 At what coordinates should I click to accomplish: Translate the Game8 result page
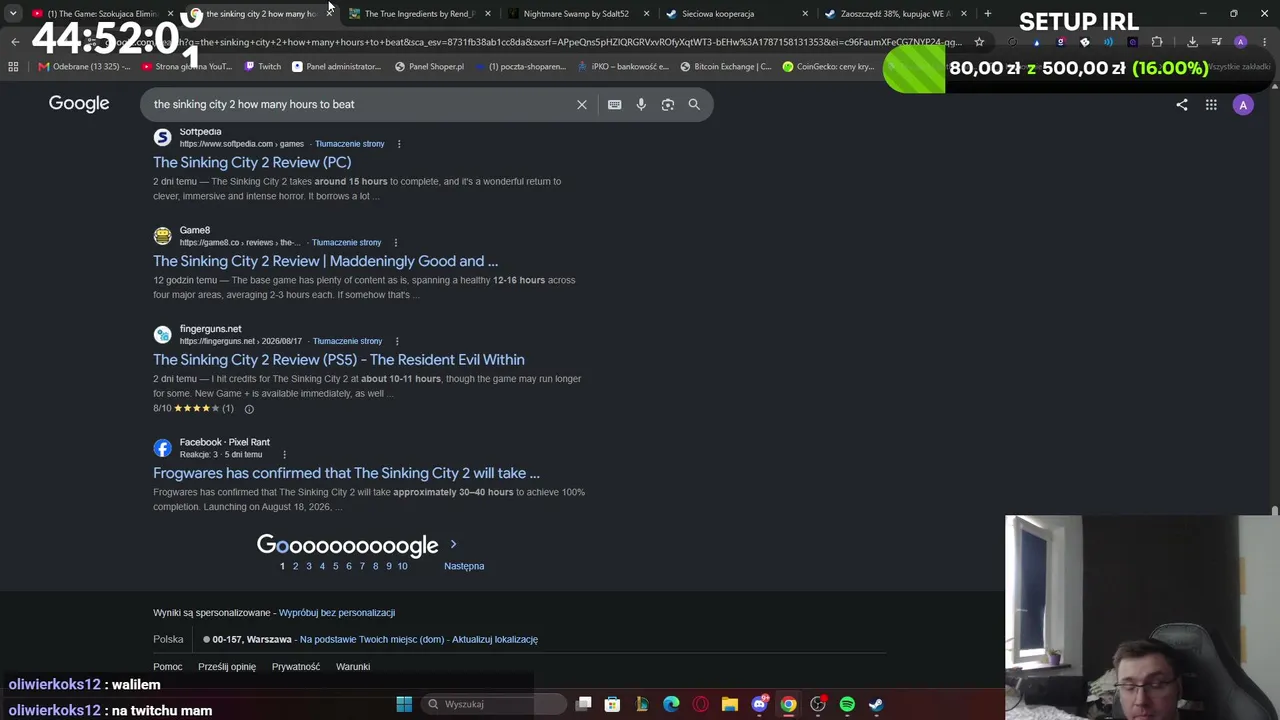tap(346, 243)
